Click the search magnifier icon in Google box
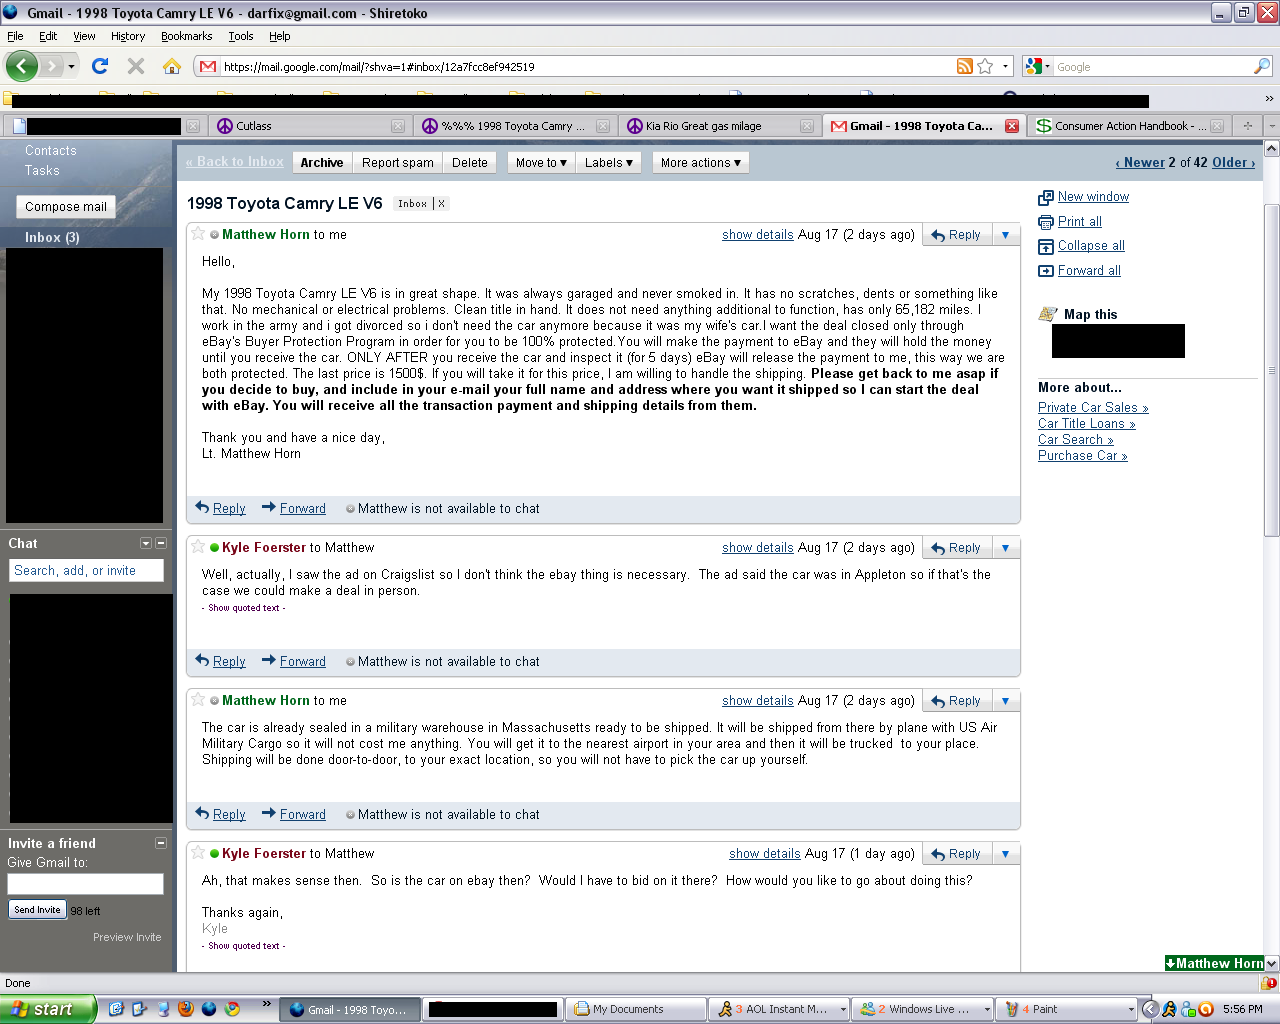This screenshot has width=1280, height=1024. [1262, 66]
